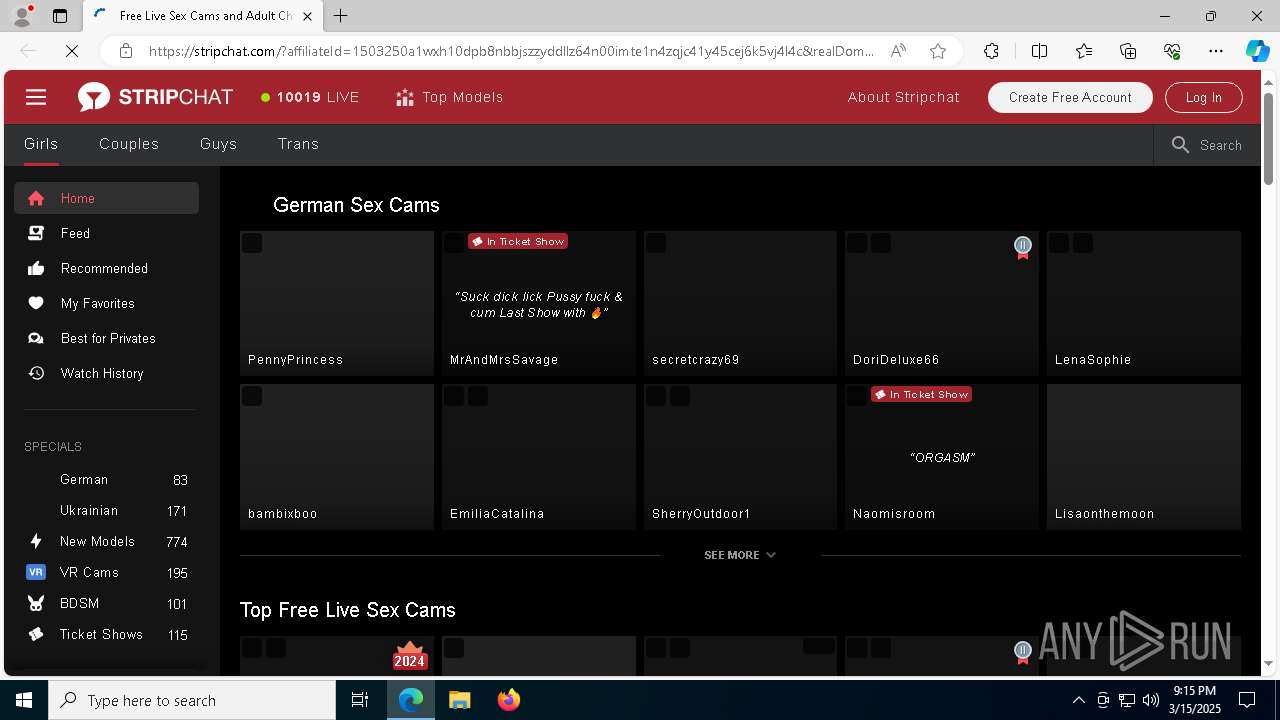This screenshot has height=720, width=1280.
Task: Open the PennyPrincess thumbnail
Action: click(x=337, y=304)
